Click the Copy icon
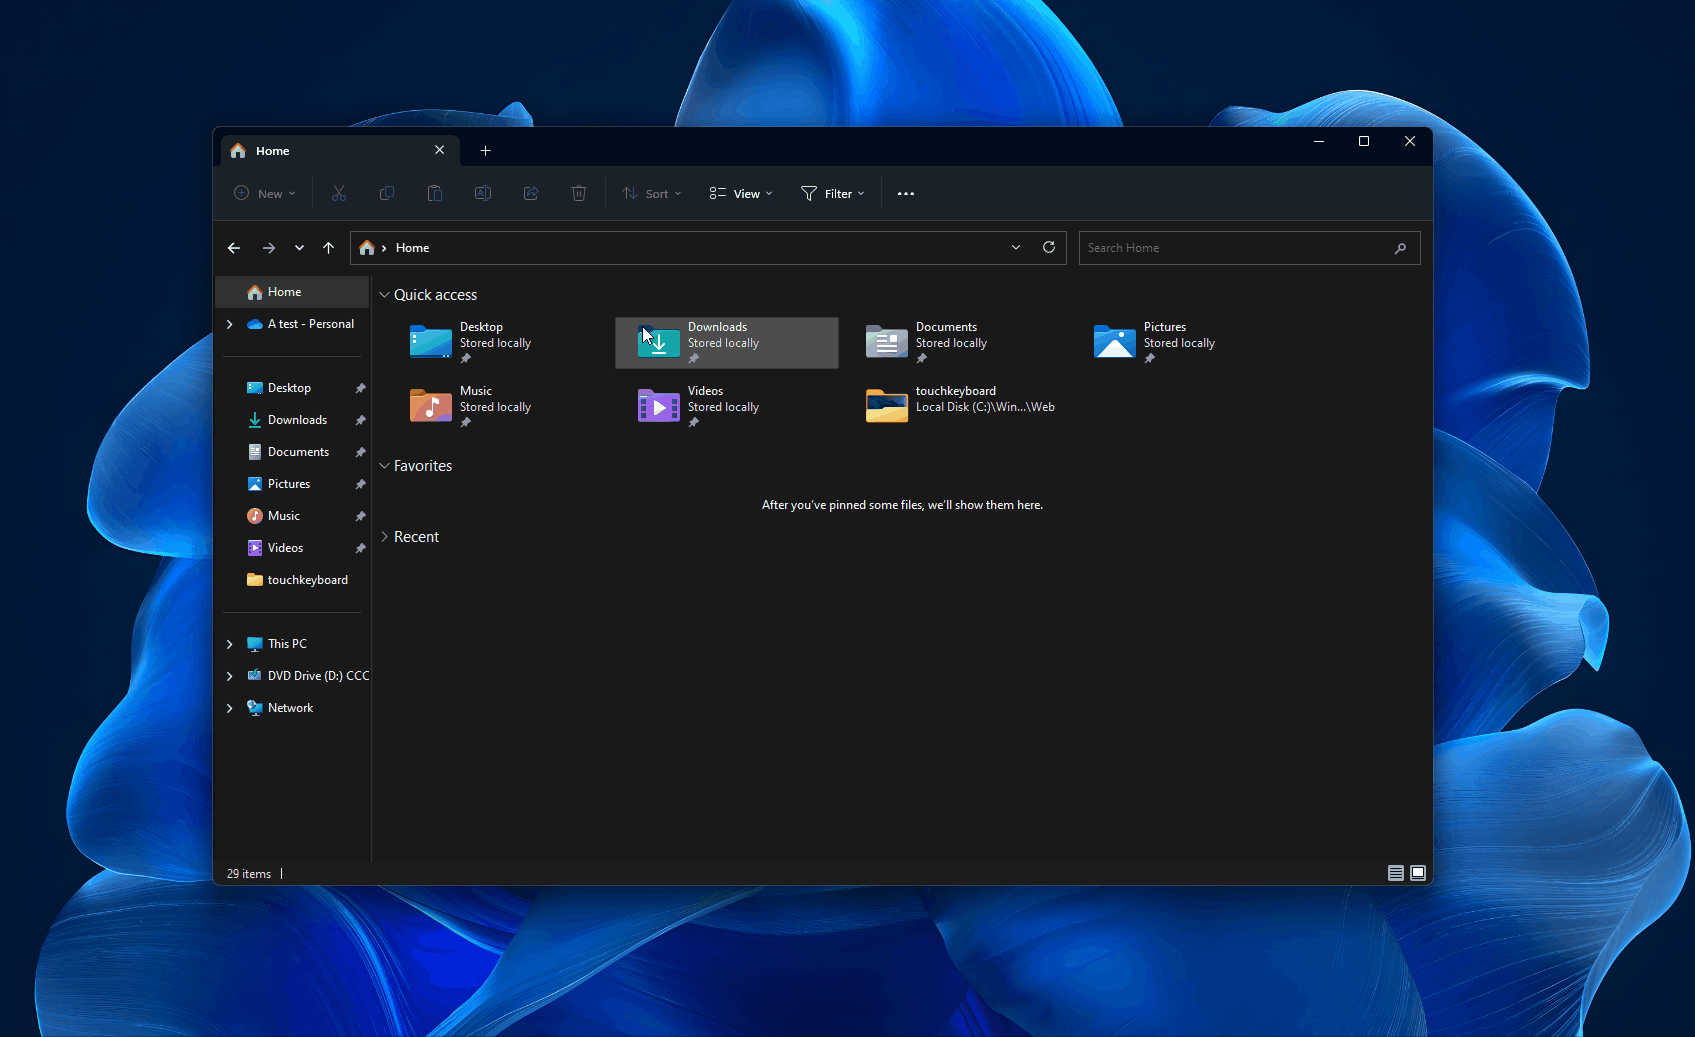The height and width of the screenshot is (1037, 1695). point(387,193)
